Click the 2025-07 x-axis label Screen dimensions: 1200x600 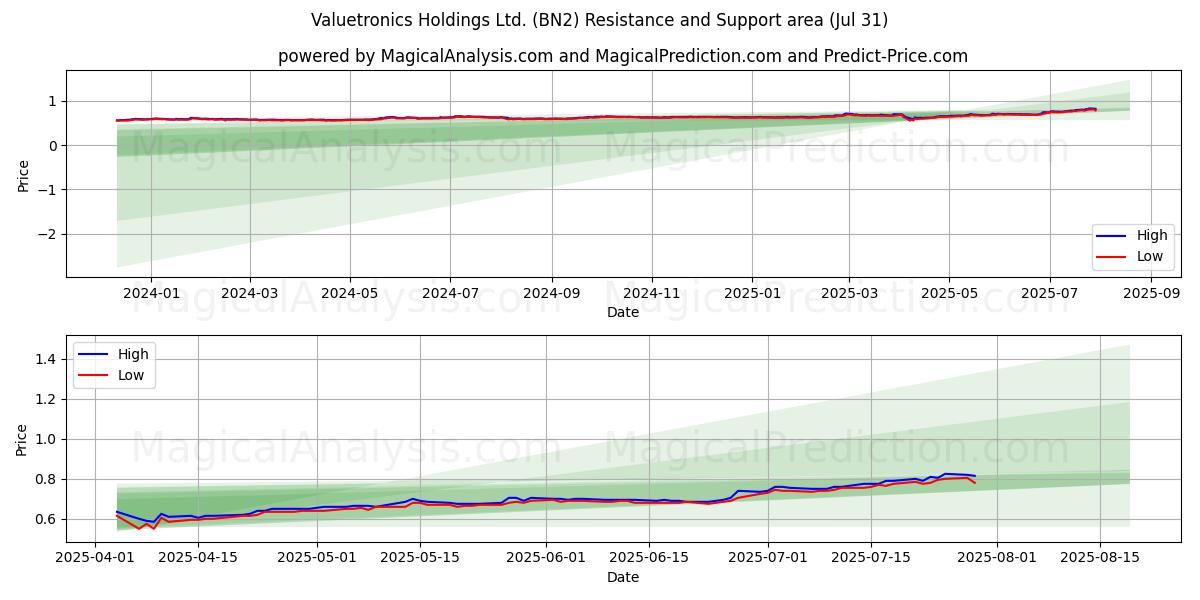pos(1049,294)
